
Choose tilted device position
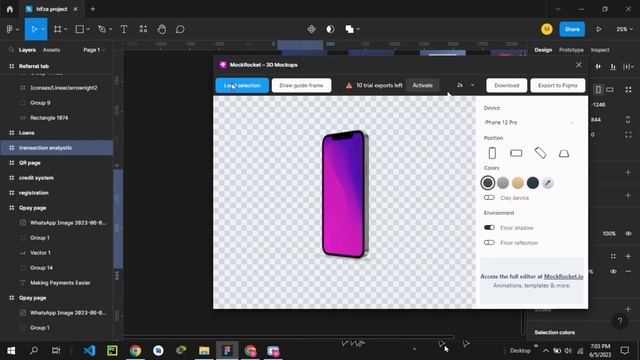click(540, 153)
